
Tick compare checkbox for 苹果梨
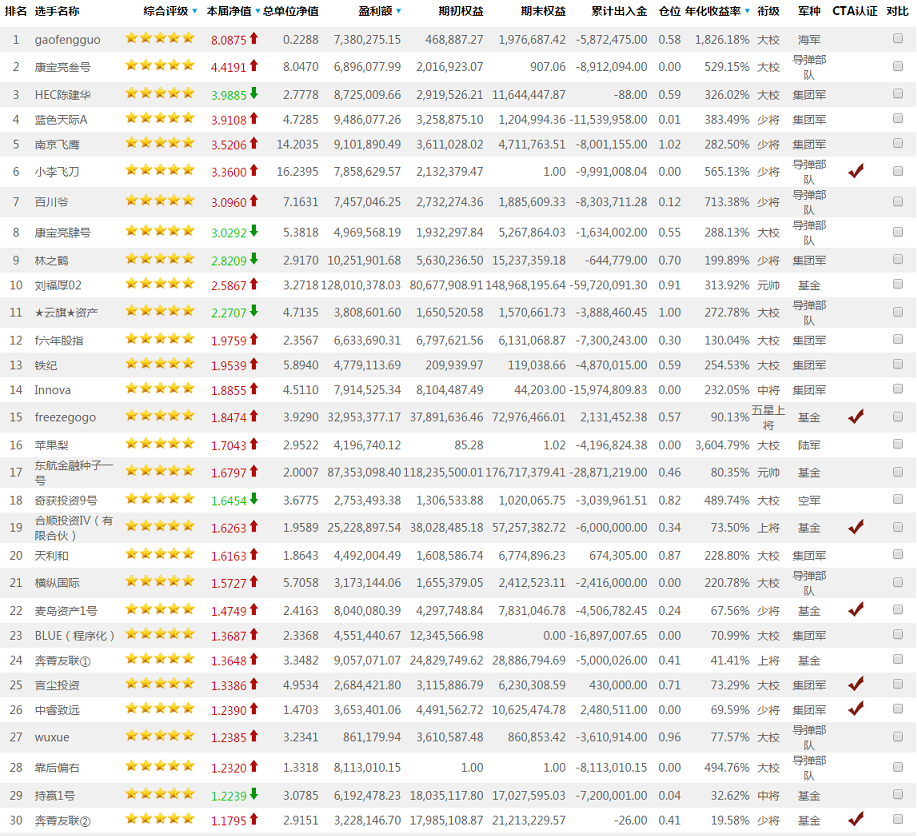click(x=898, y=445)
